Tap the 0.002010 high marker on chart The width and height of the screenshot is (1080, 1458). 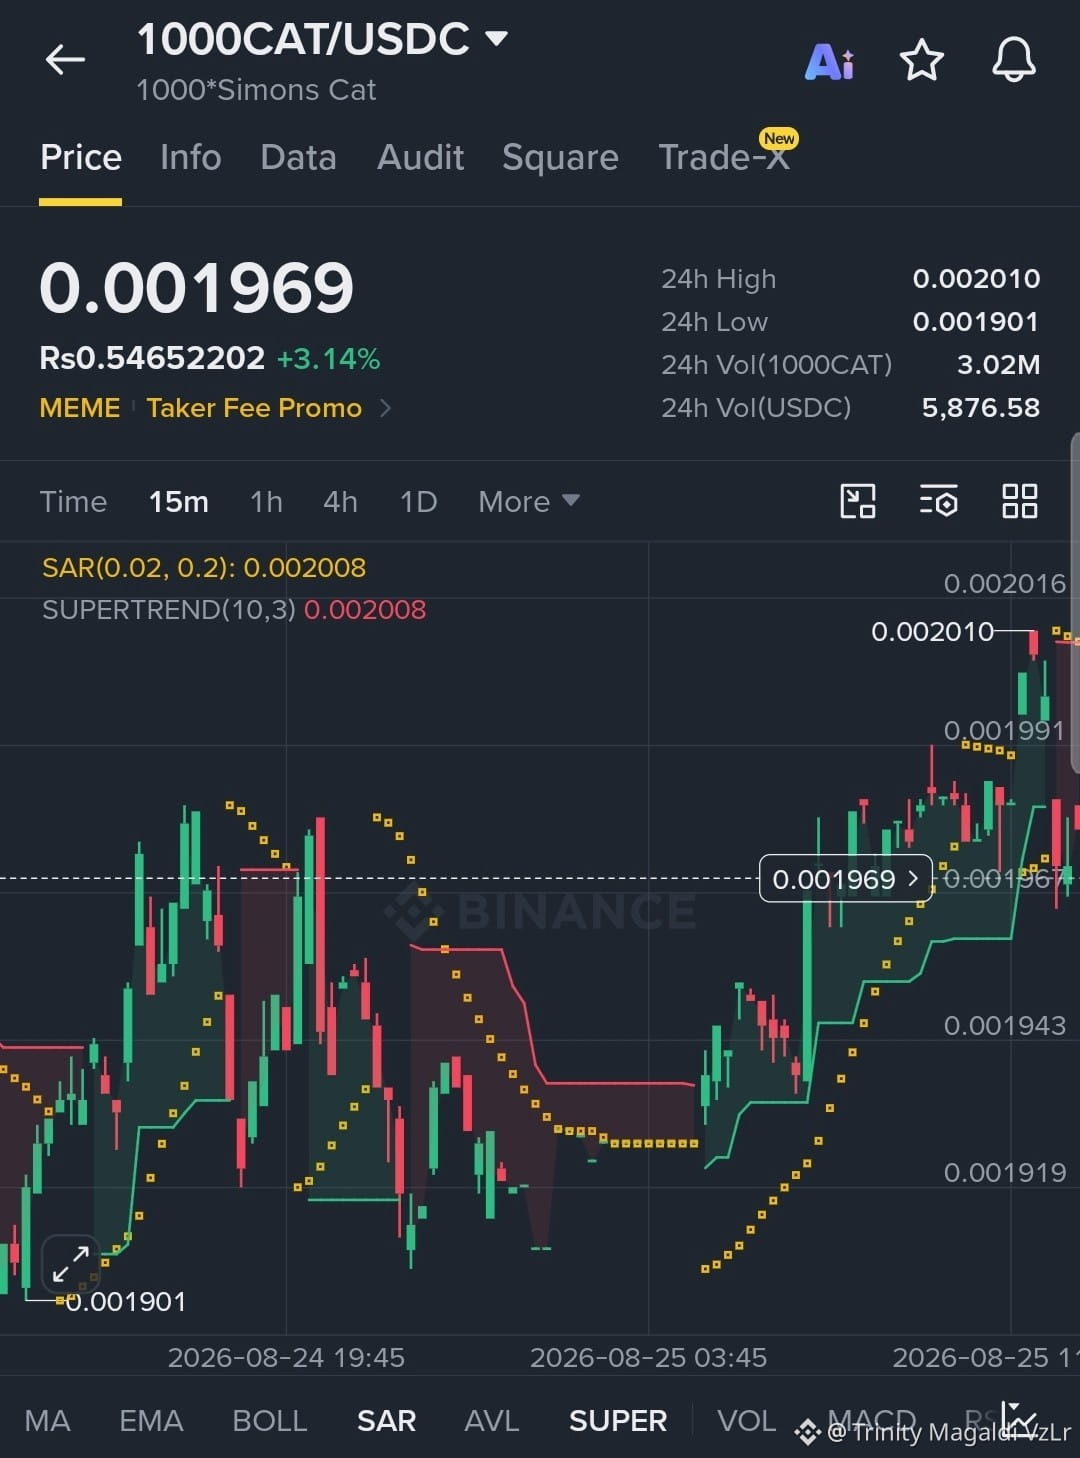tap(932, 632)
